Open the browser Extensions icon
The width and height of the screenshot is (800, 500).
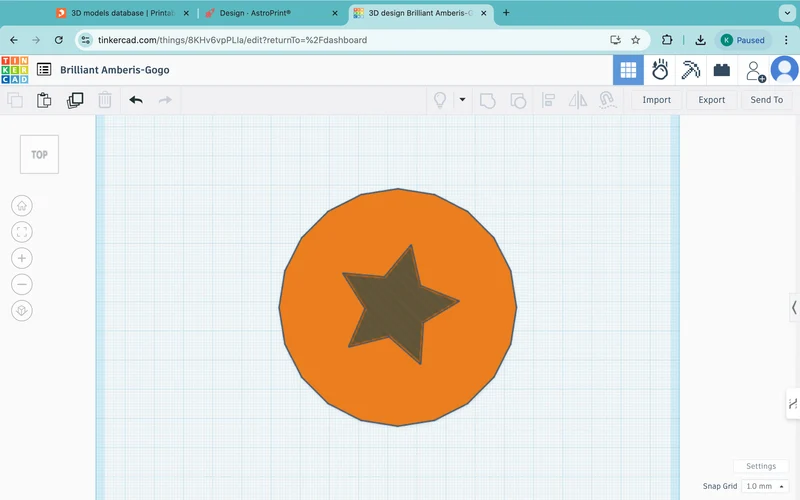667,40
